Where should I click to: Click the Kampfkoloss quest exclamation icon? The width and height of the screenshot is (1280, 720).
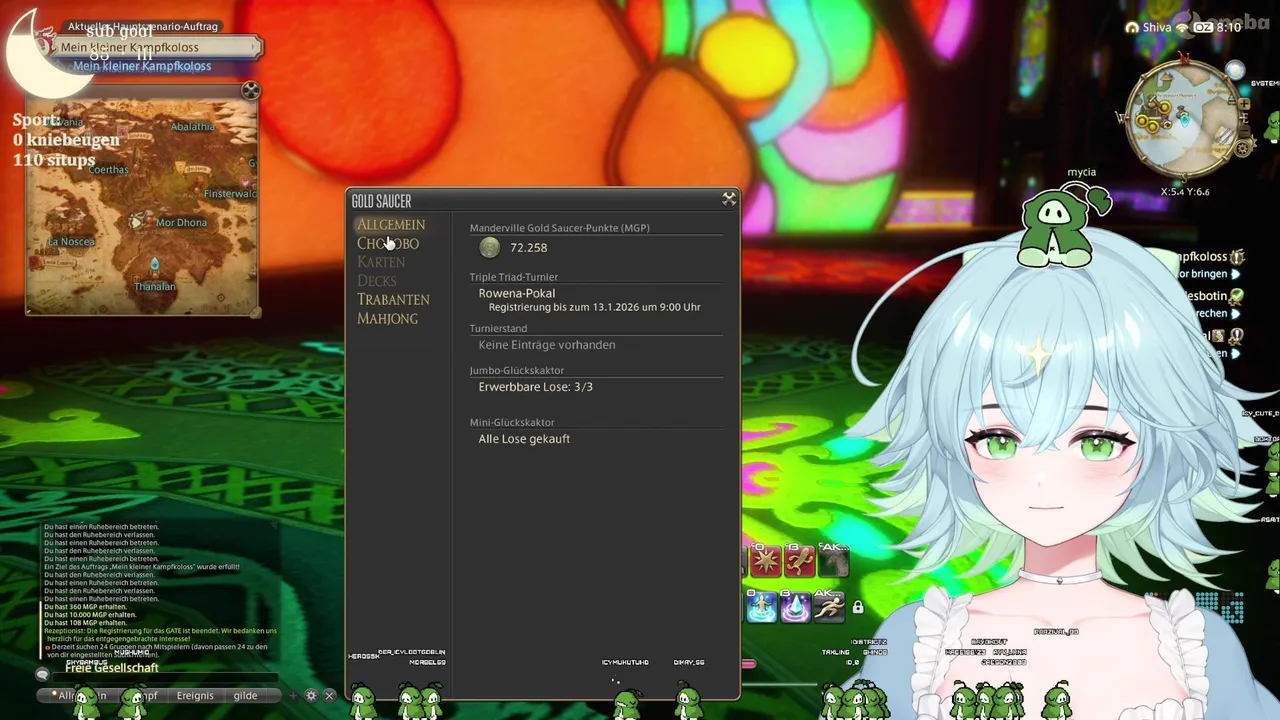click(1237, 258)
